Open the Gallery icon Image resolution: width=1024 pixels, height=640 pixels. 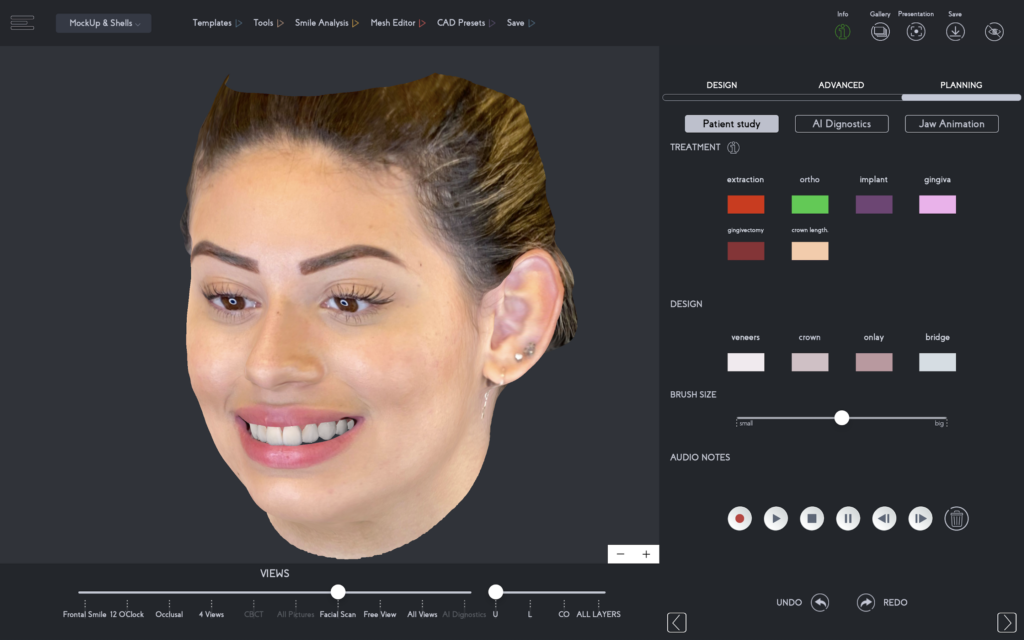[x=880, y=32]
